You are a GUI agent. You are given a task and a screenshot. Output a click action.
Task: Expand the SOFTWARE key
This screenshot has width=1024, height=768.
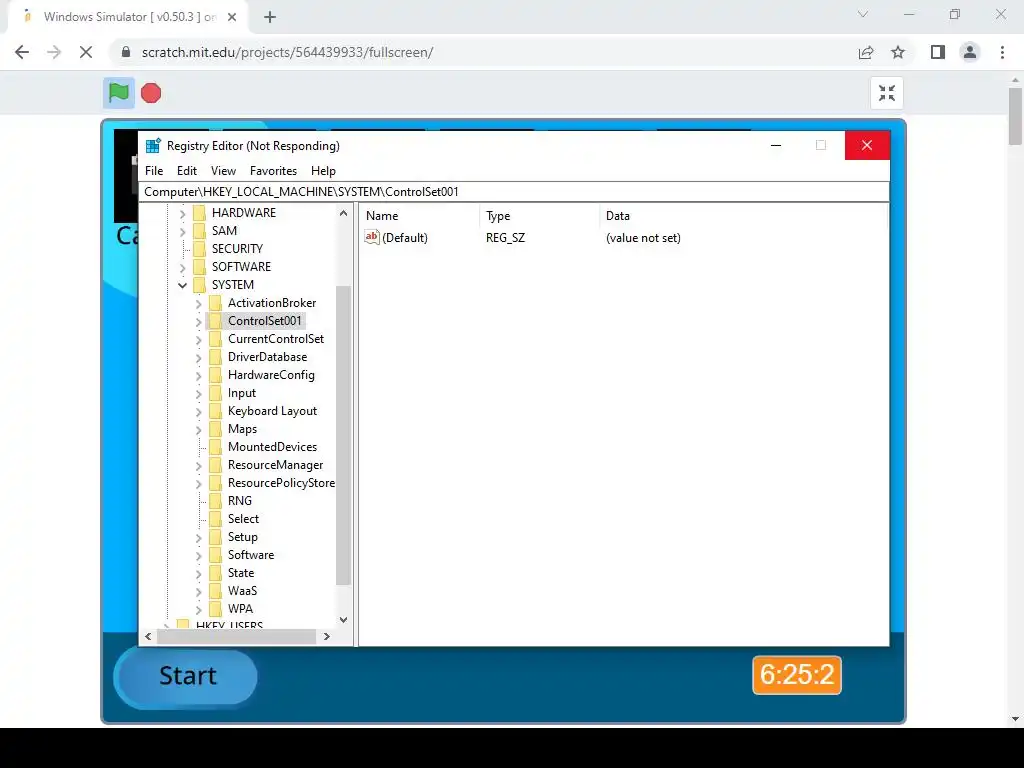coord(183,267)
